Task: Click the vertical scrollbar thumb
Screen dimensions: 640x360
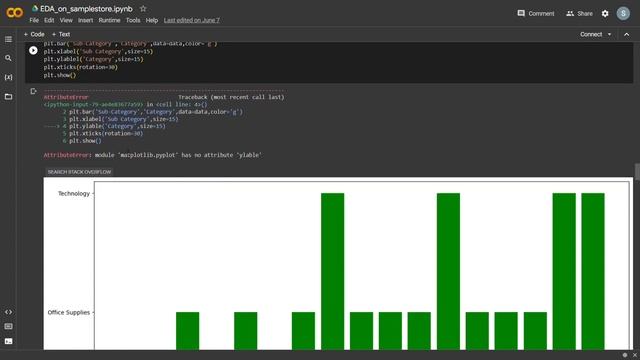Action: point(637,171)
